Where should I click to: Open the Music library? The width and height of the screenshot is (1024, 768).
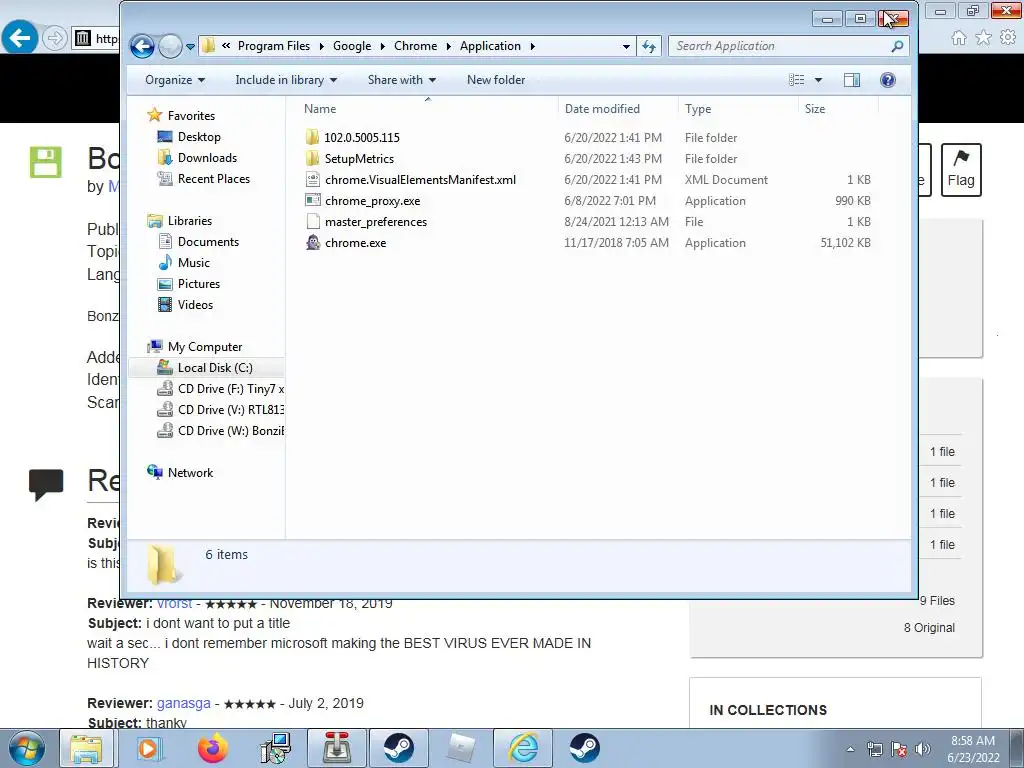click(x=193, y=263)
